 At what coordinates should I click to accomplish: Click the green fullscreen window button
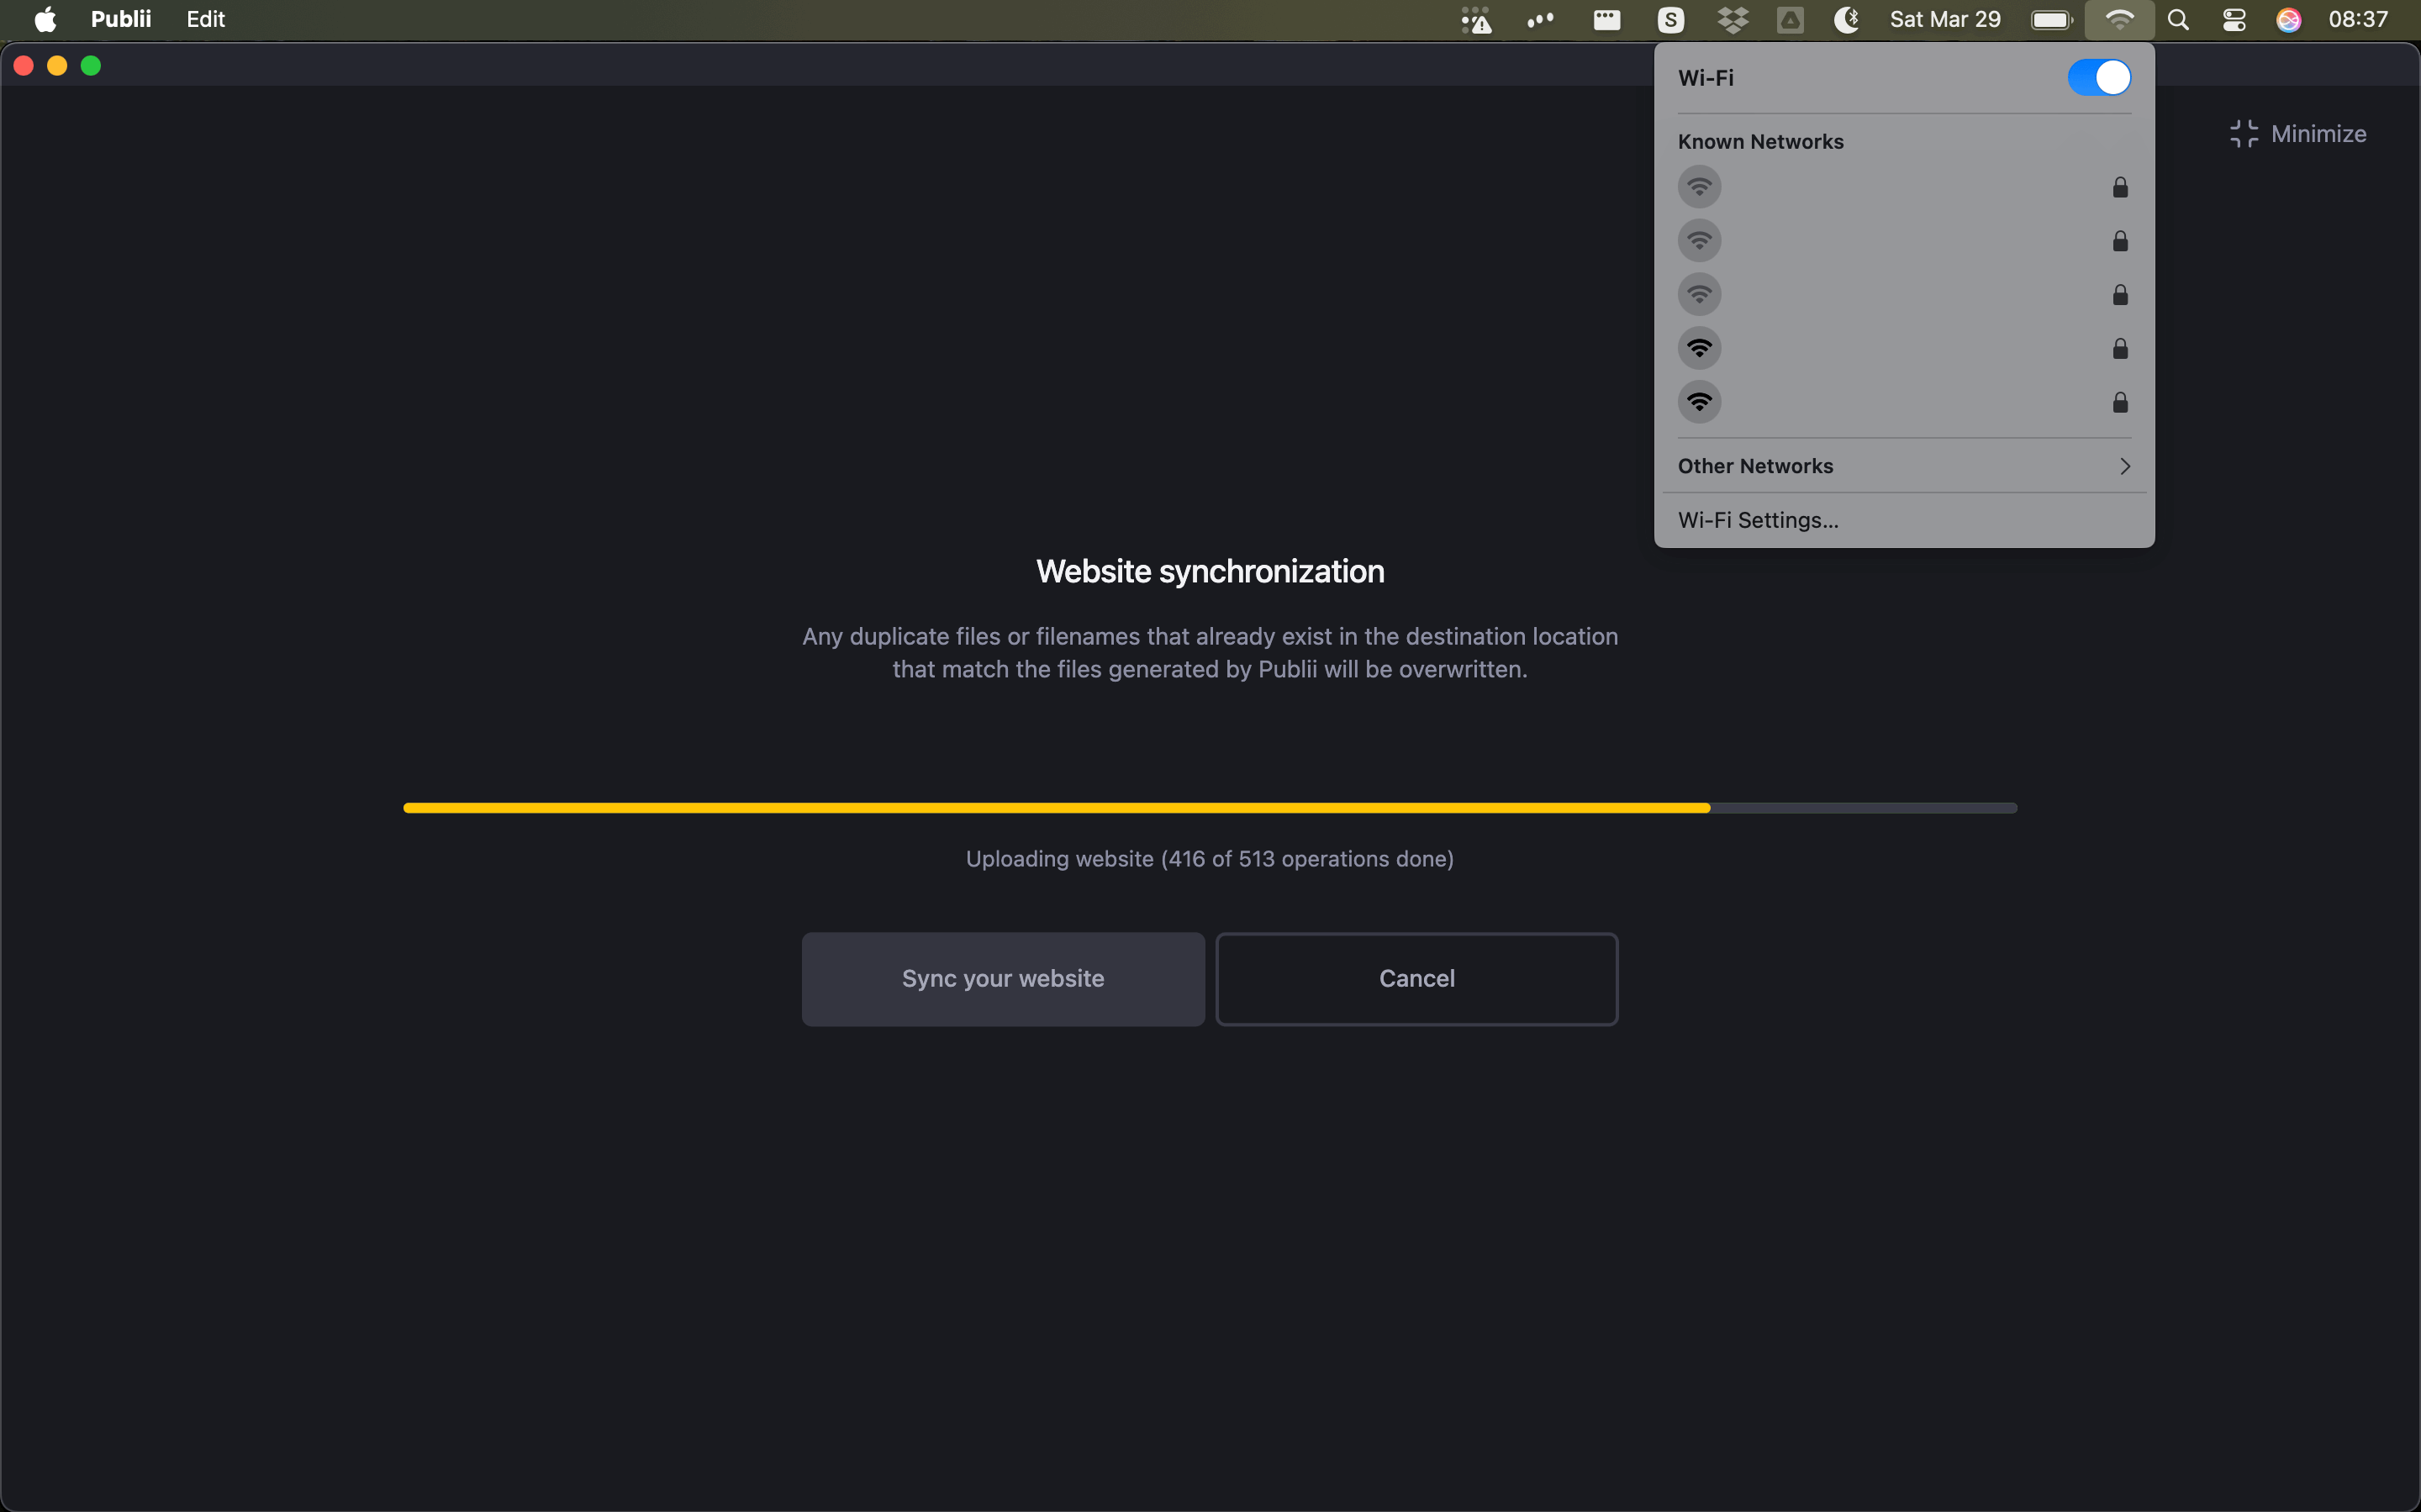click(91, 66)
